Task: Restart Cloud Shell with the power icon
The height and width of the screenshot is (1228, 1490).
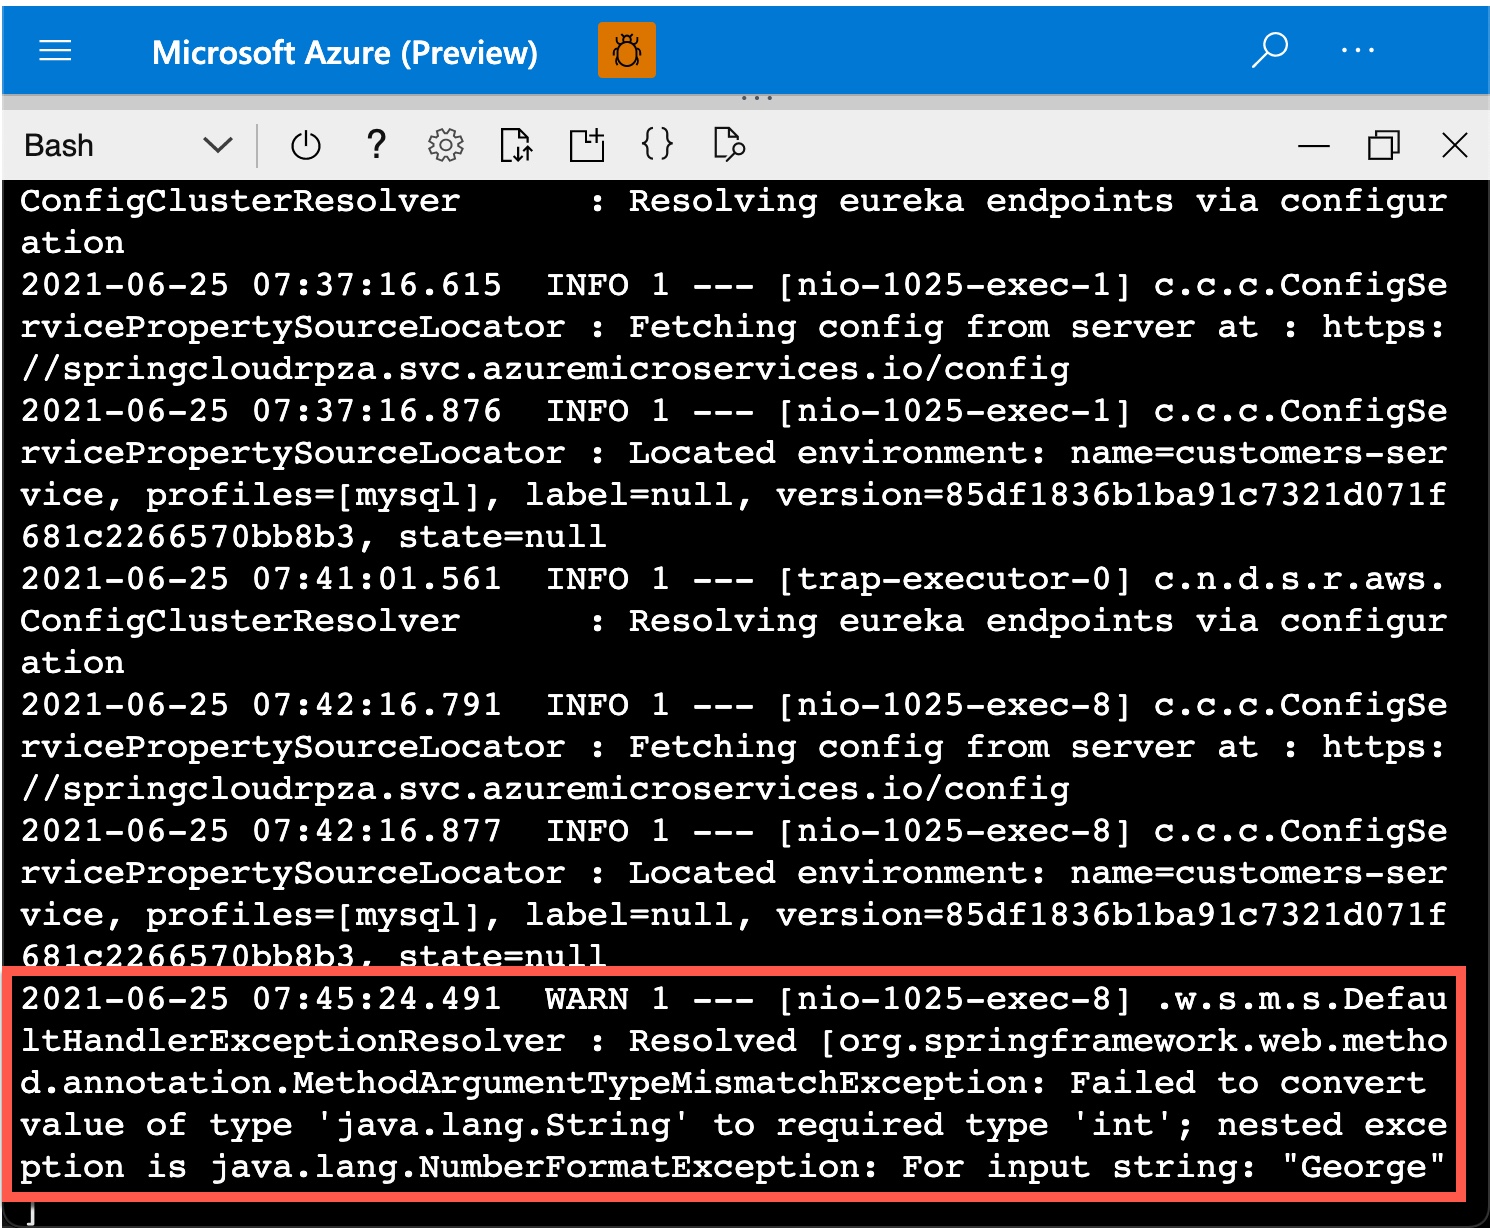Action: click(x=305, y=146)
